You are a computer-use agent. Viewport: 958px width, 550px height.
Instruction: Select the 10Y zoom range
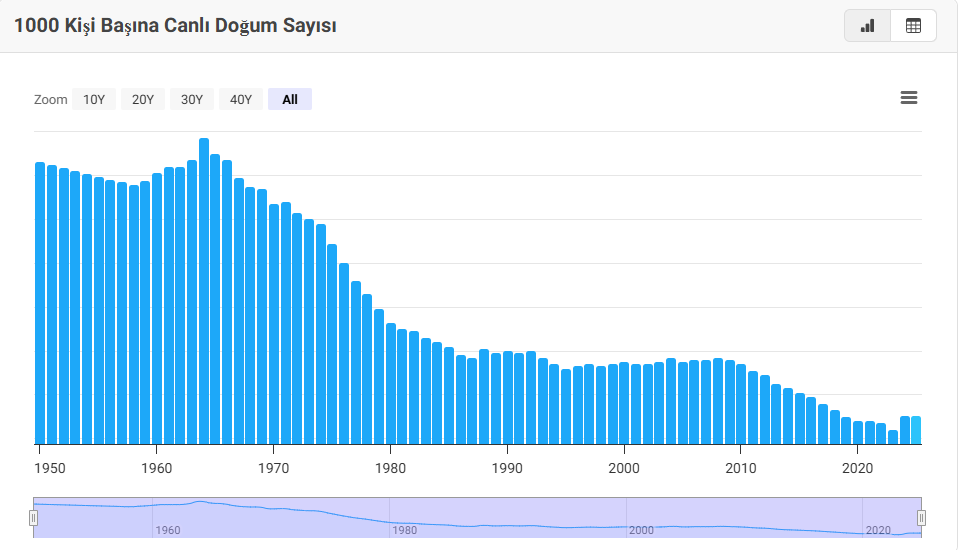pyautogui.click(x=94, y=99)
